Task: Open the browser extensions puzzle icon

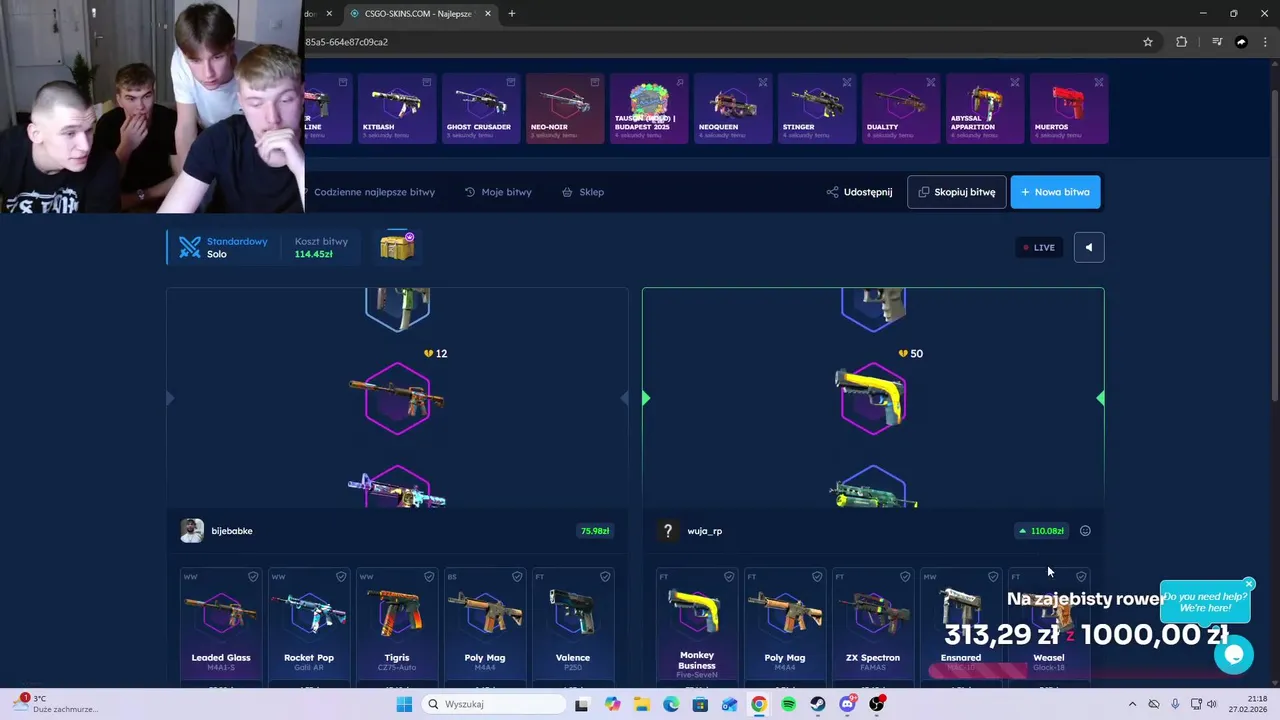Action: pyautogui.click(x=1182, y=42)
